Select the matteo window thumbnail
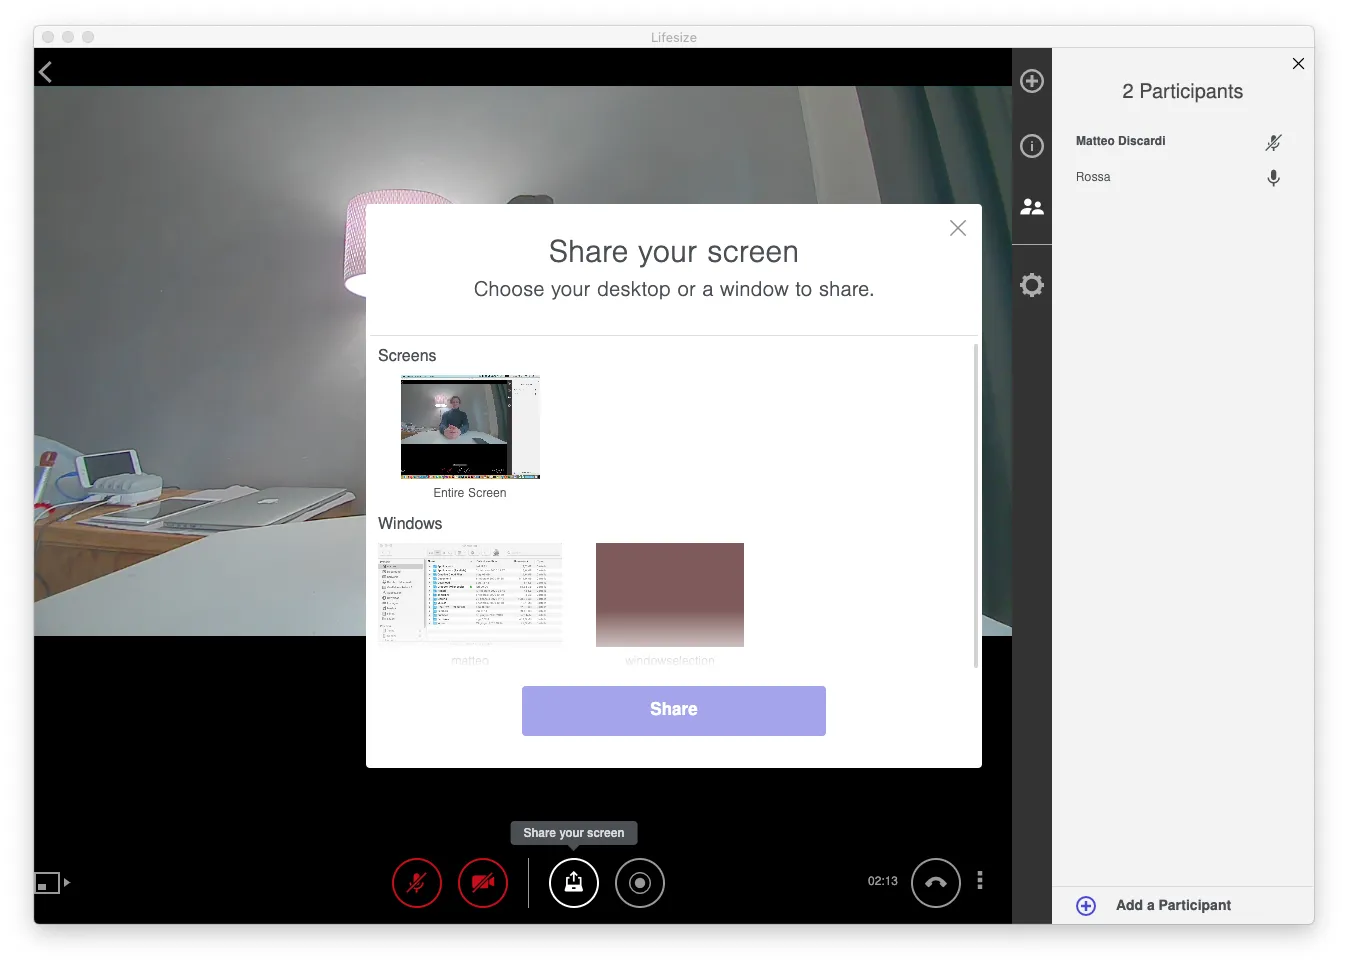Viewport: 1348px width, 966px height. pyautogui.click(x=470, y=595)
